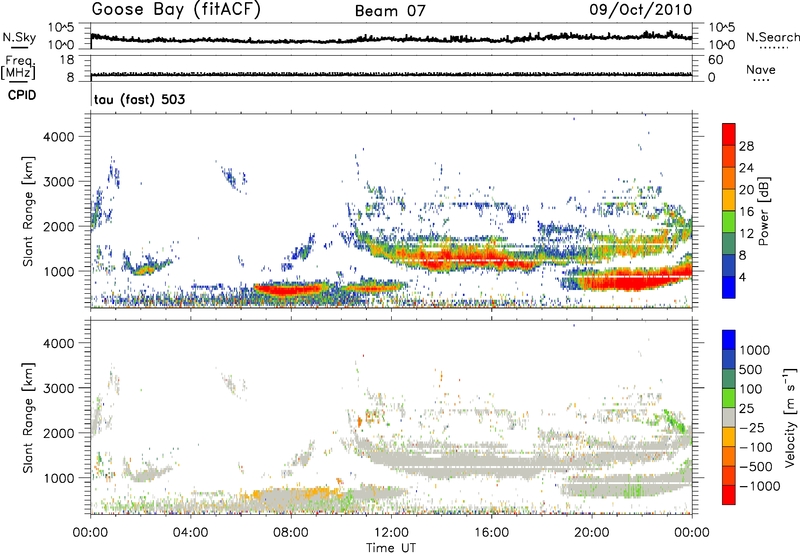Select the "20" label on the power color bar
The width and height of the screenshot is (800, 554).
click(x=746, y=190)
